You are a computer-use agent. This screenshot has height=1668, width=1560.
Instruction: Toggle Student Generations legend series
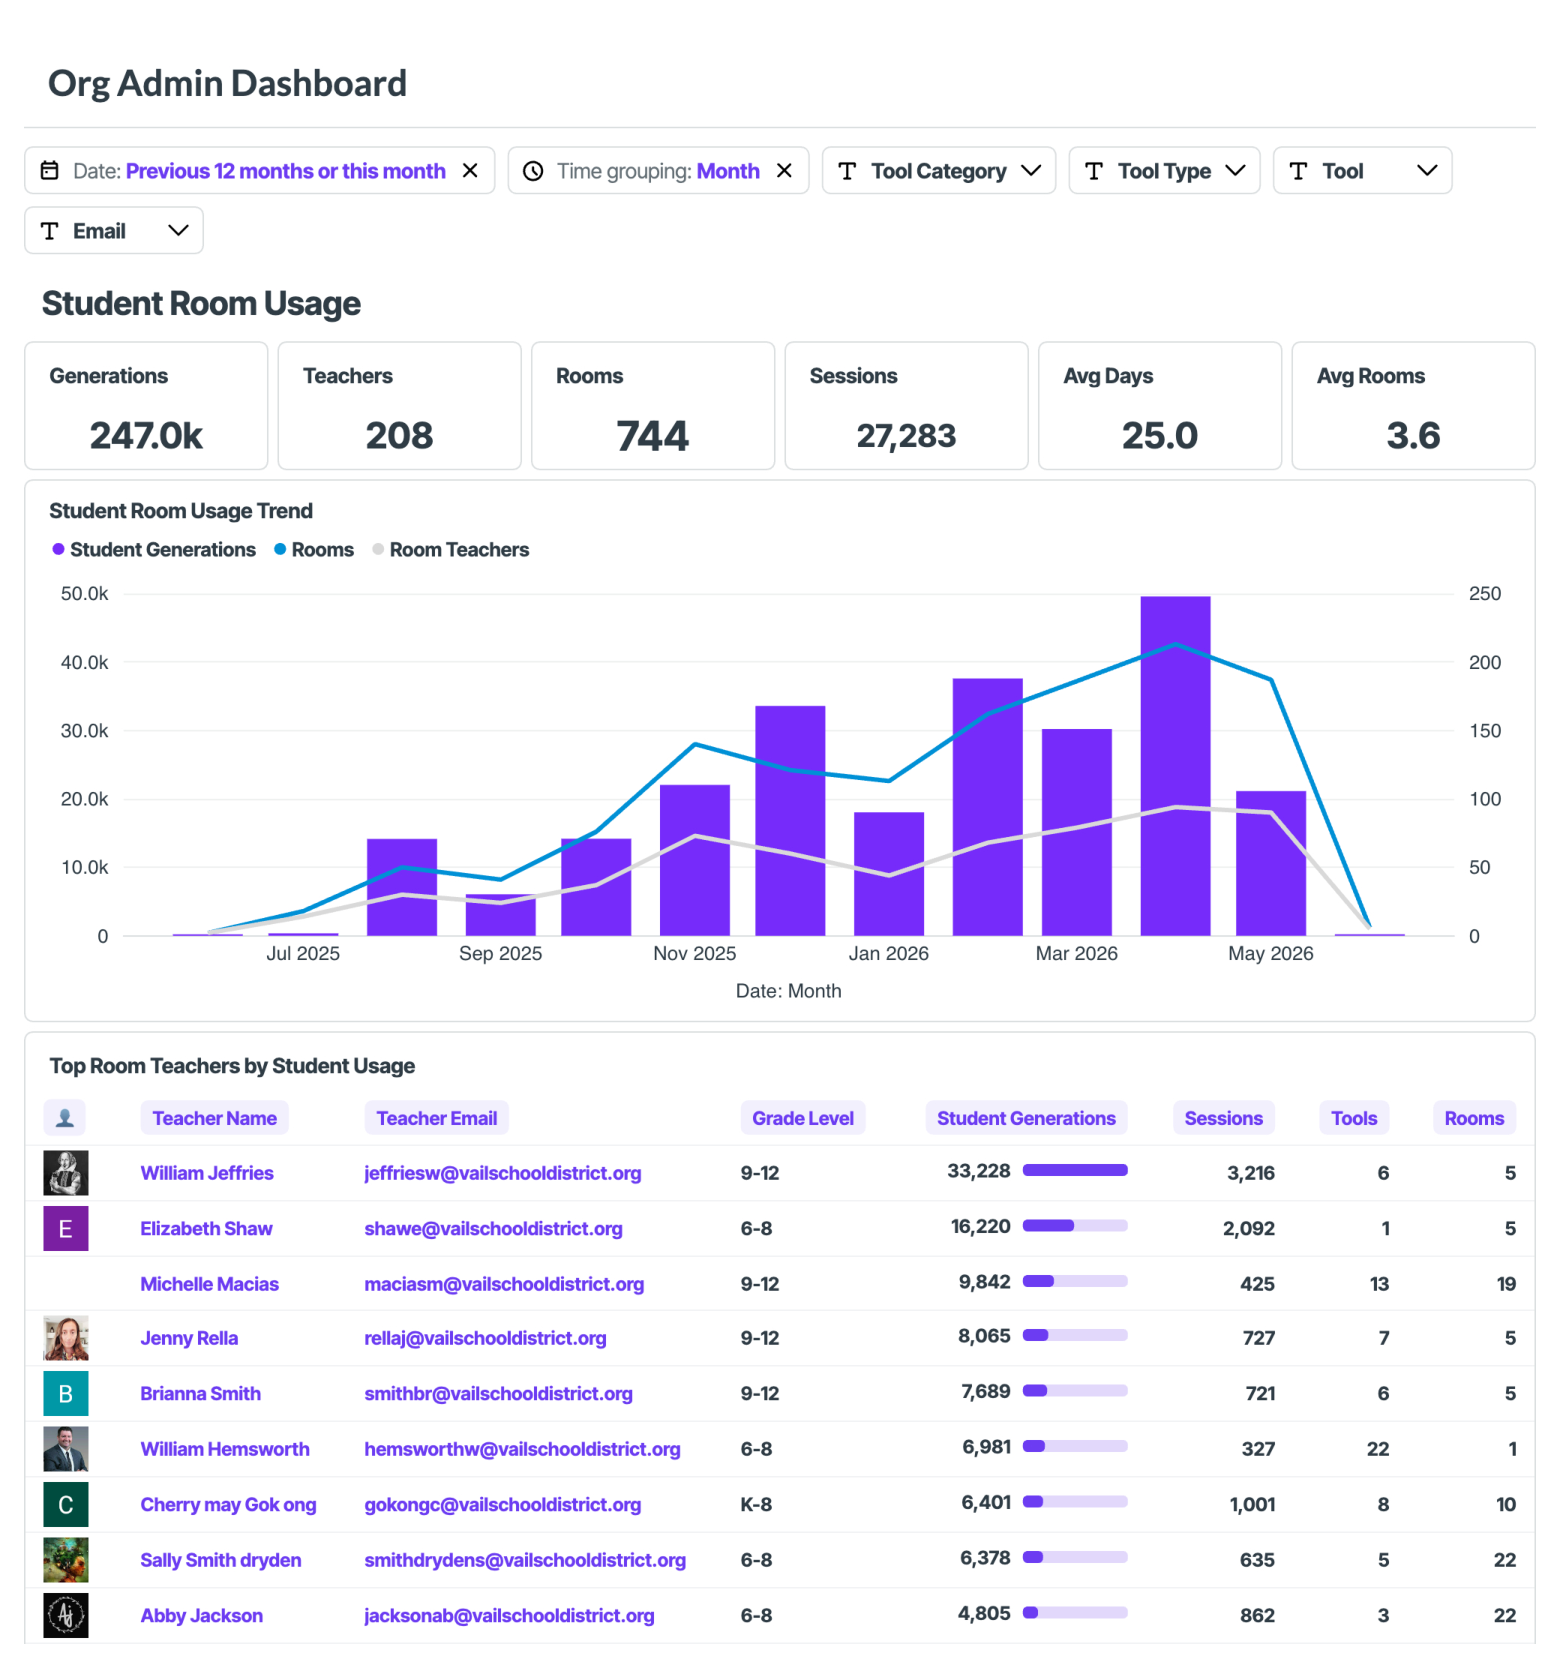(x=154, y=550)
